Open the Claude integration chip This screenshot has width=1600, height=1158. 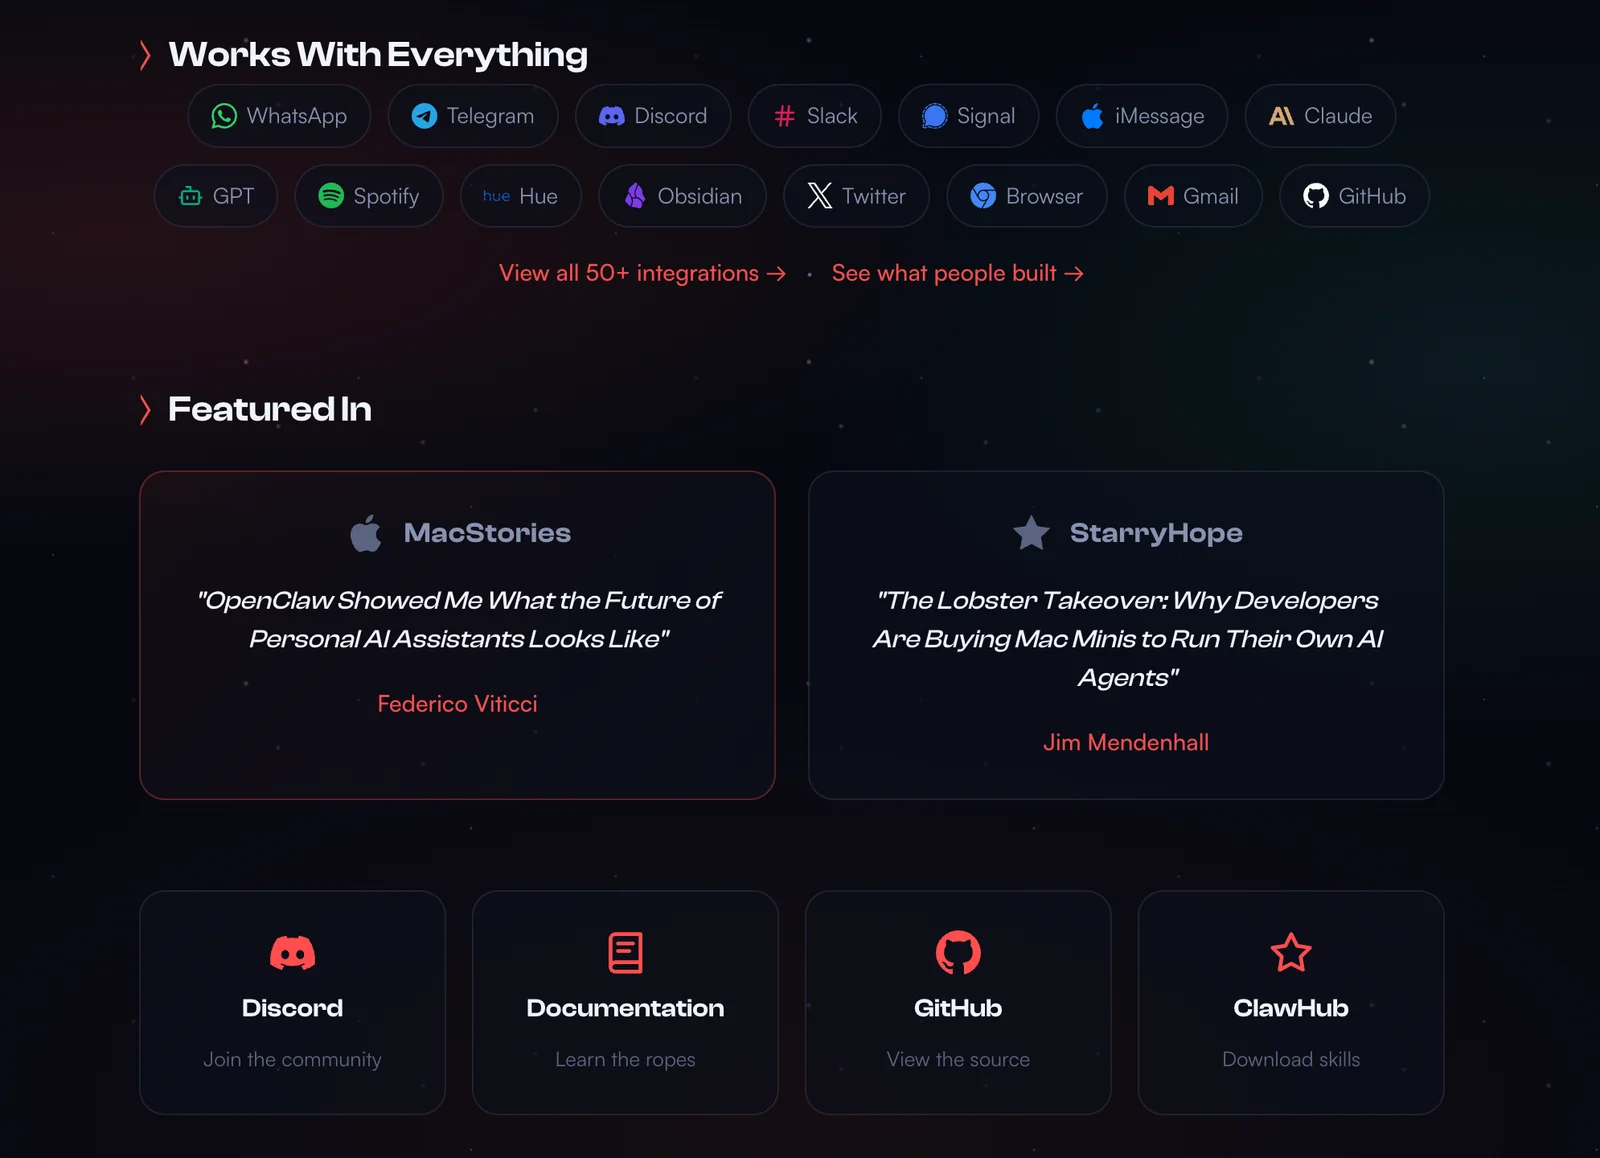pos(1319,116)
